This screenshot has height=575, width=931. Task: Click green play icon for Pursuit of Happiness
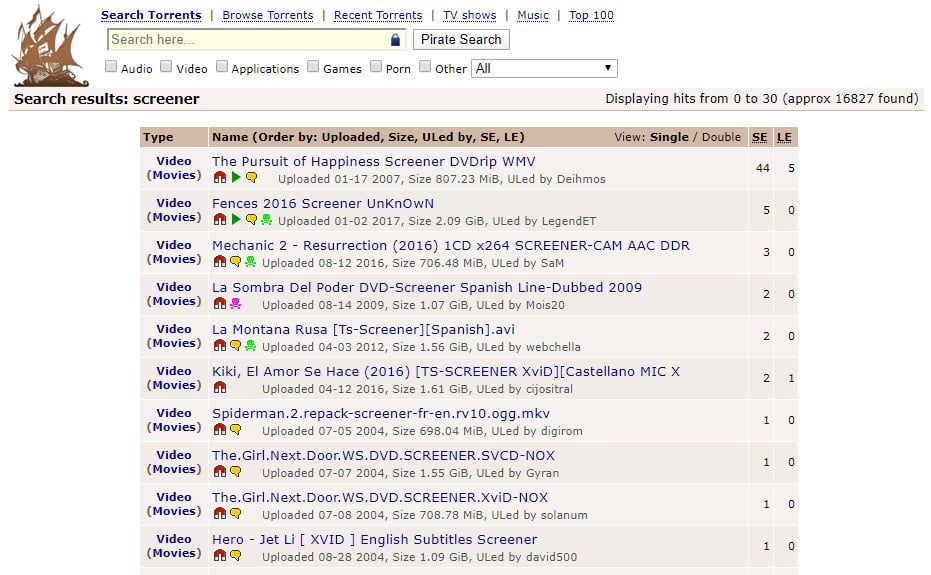[236, 177]
